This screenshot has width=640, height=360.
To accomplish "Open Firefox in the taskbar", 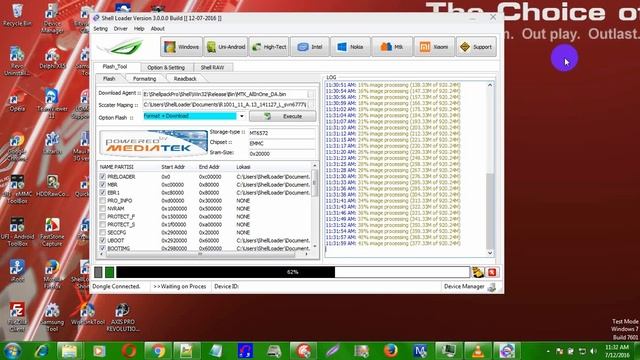I will point(391,351).
